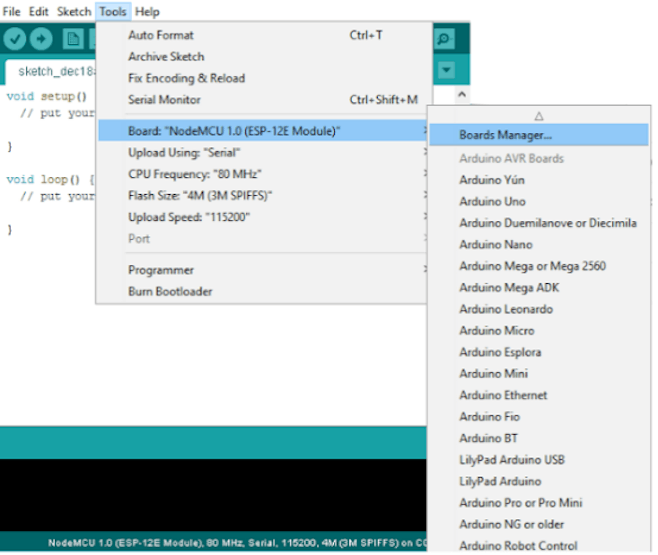Viewport: 658px width, 555px height.
Task: Open the File menu
Action: 11,11
